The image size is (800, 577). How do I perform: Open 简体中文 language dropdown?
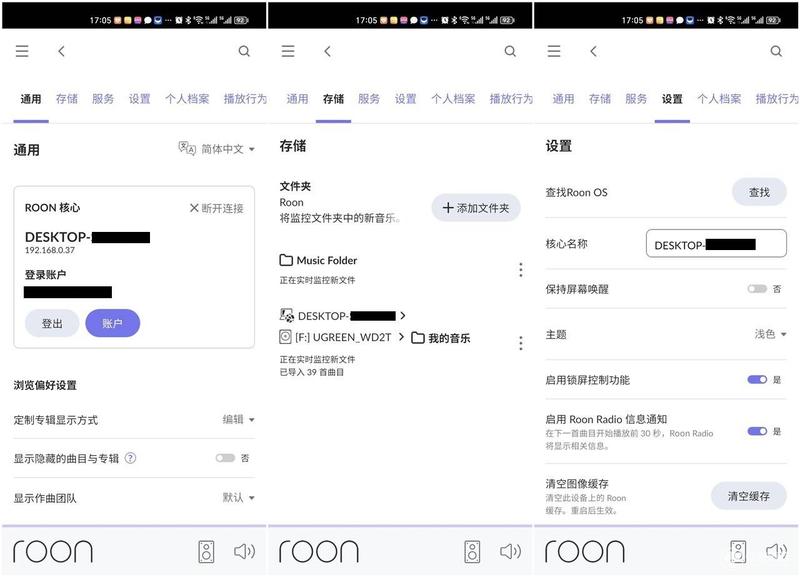pos(228,149)
